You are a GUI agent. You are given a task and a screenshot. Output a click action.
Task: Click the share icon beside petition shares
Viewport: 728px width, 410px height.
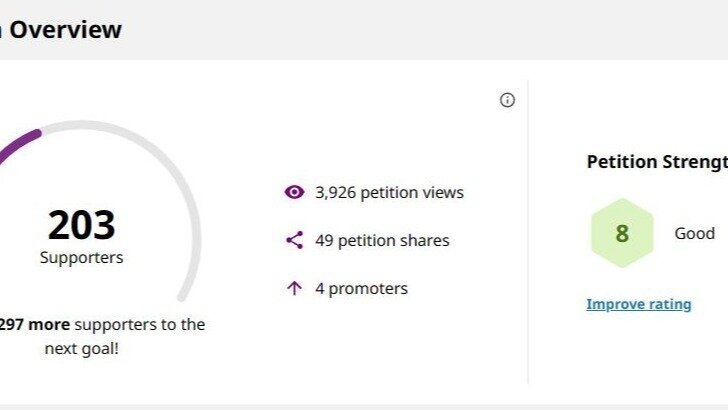pyautogui.click(x=294, y=240)
